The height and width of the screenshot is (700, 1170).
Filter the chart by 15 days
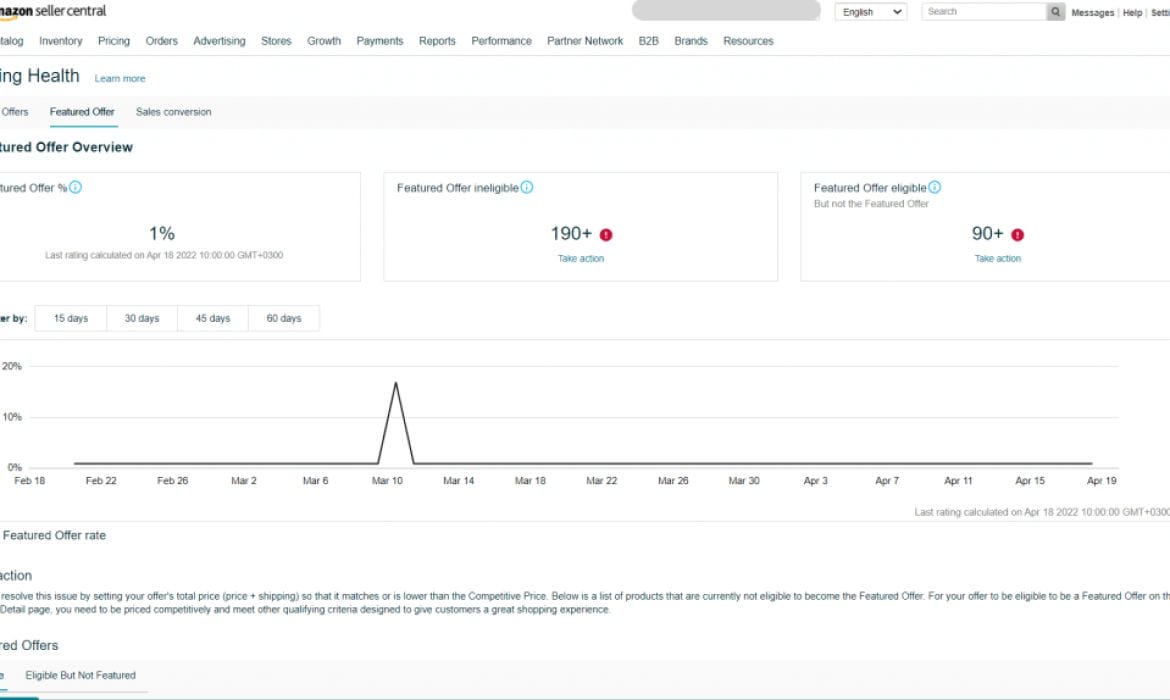(71, 318)
